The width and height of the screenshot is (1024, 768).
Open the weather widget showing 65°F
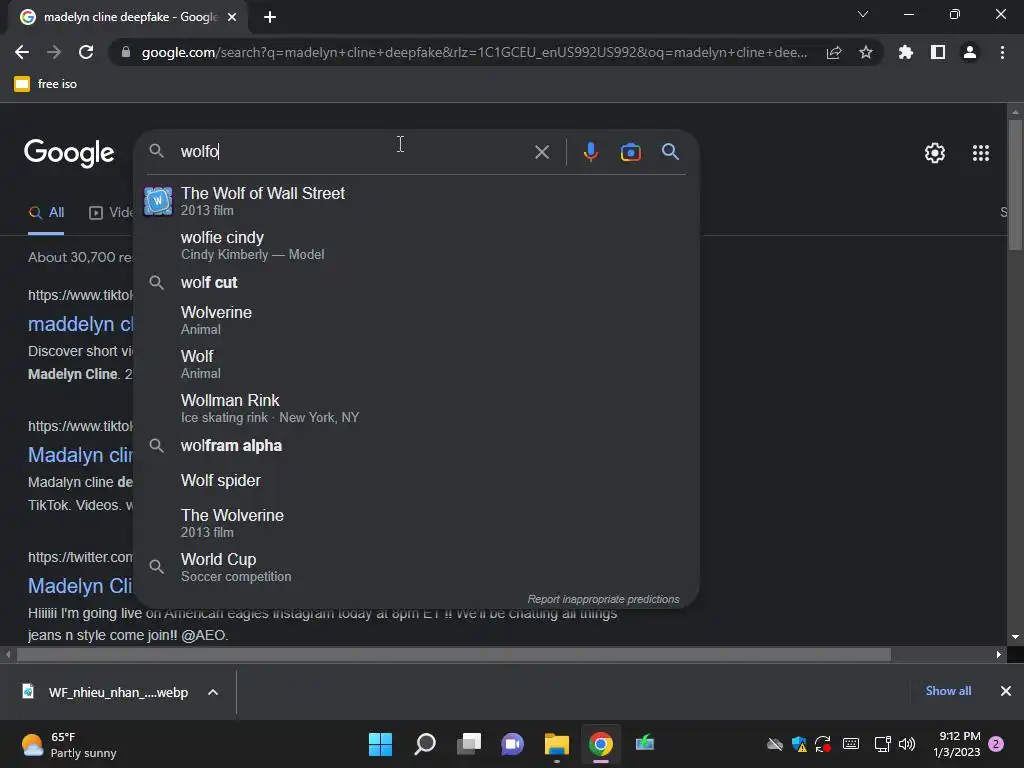69,744
